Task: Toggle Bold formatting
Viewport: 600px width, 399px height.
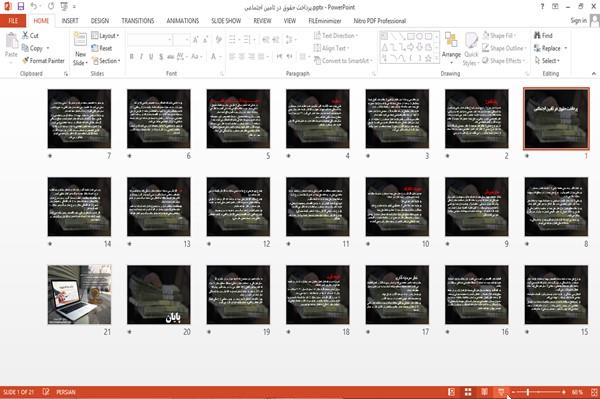Action: click(132, 57)
